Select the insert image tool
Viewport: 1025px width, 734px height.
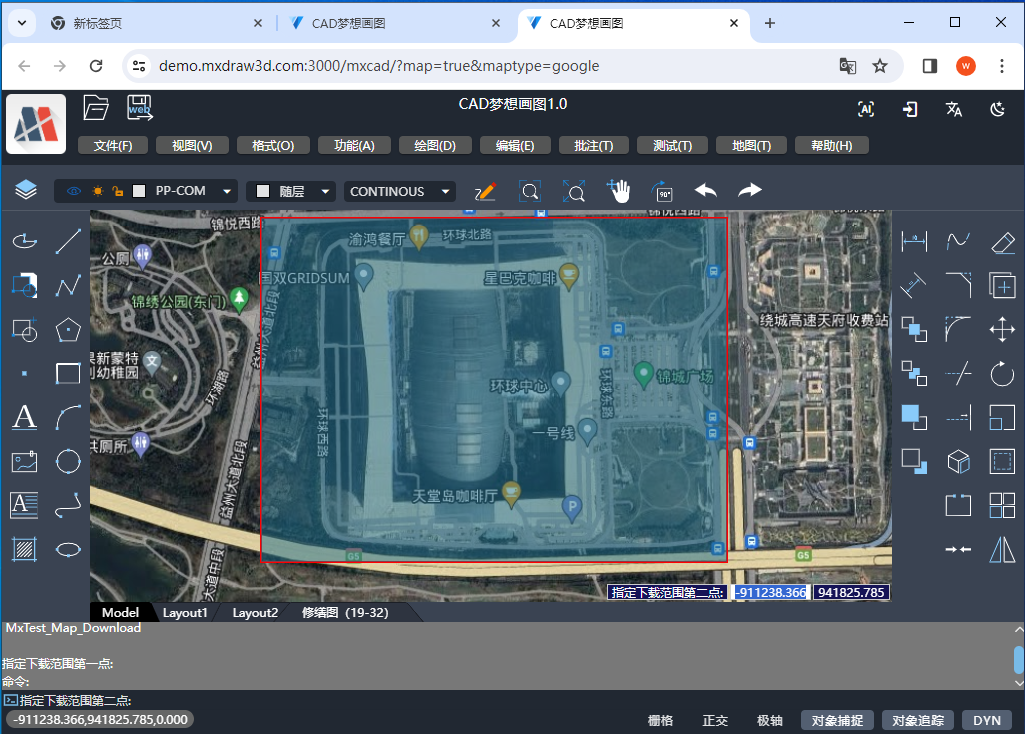pos(25,461)
